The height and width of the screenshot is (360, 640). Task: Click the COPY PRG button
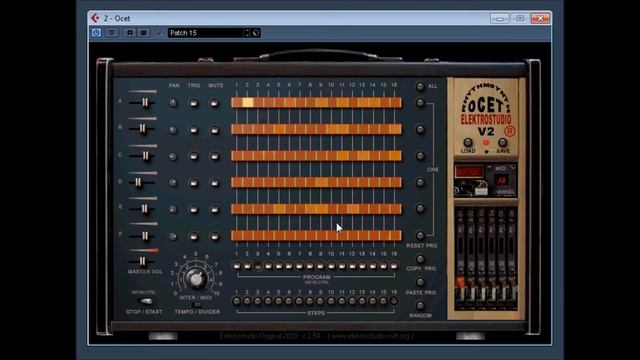(x=420, y=259)
